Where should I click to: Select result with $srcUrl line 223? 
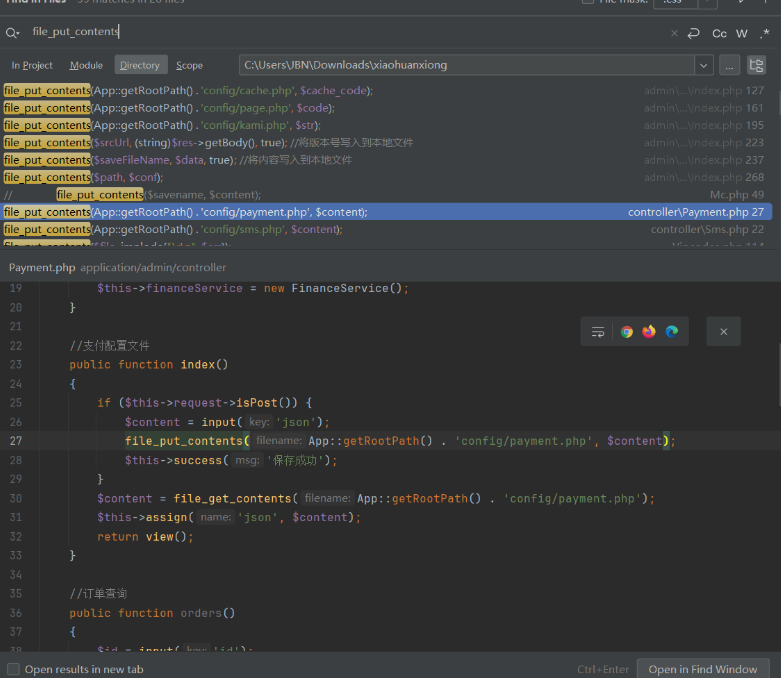pos(384,143)
